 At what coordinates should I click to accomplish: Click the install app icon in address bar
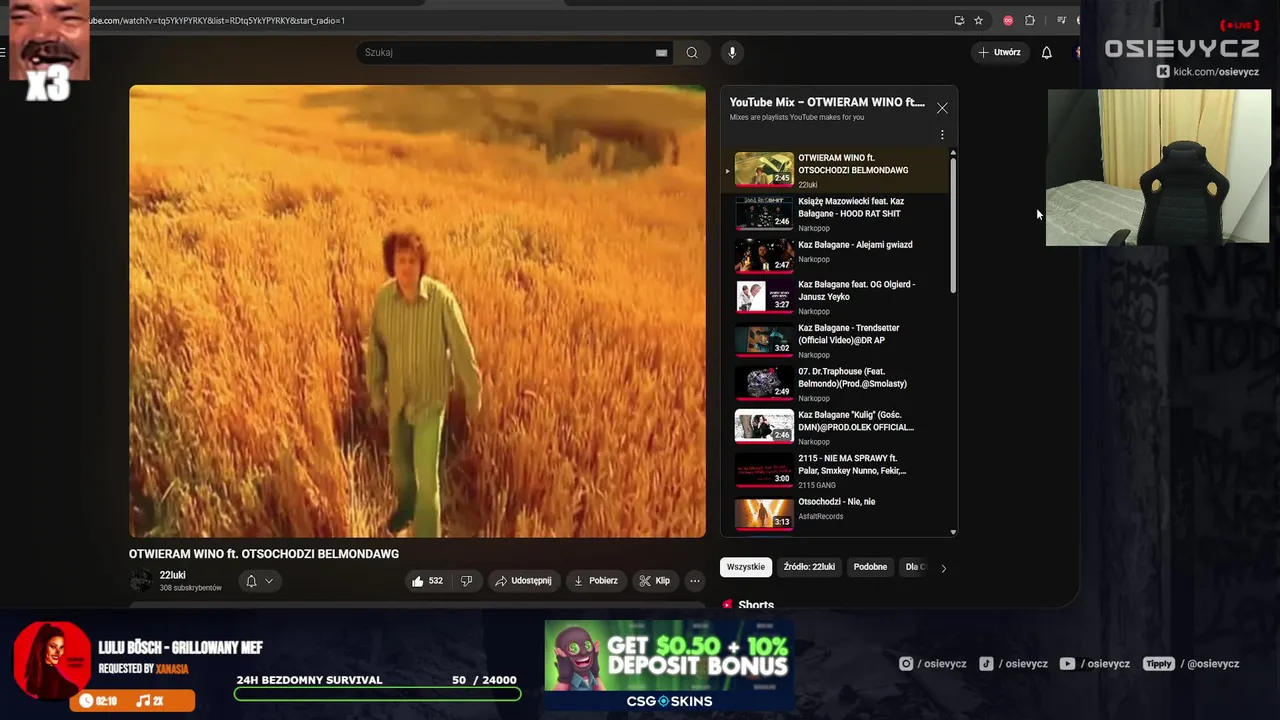pyautogui.click(x=959, y=20)
